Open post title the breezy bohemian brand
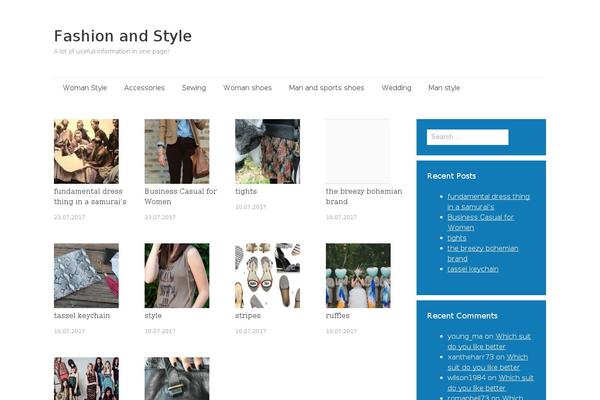This screenshot has height=400, width=600. pos(364,196)
